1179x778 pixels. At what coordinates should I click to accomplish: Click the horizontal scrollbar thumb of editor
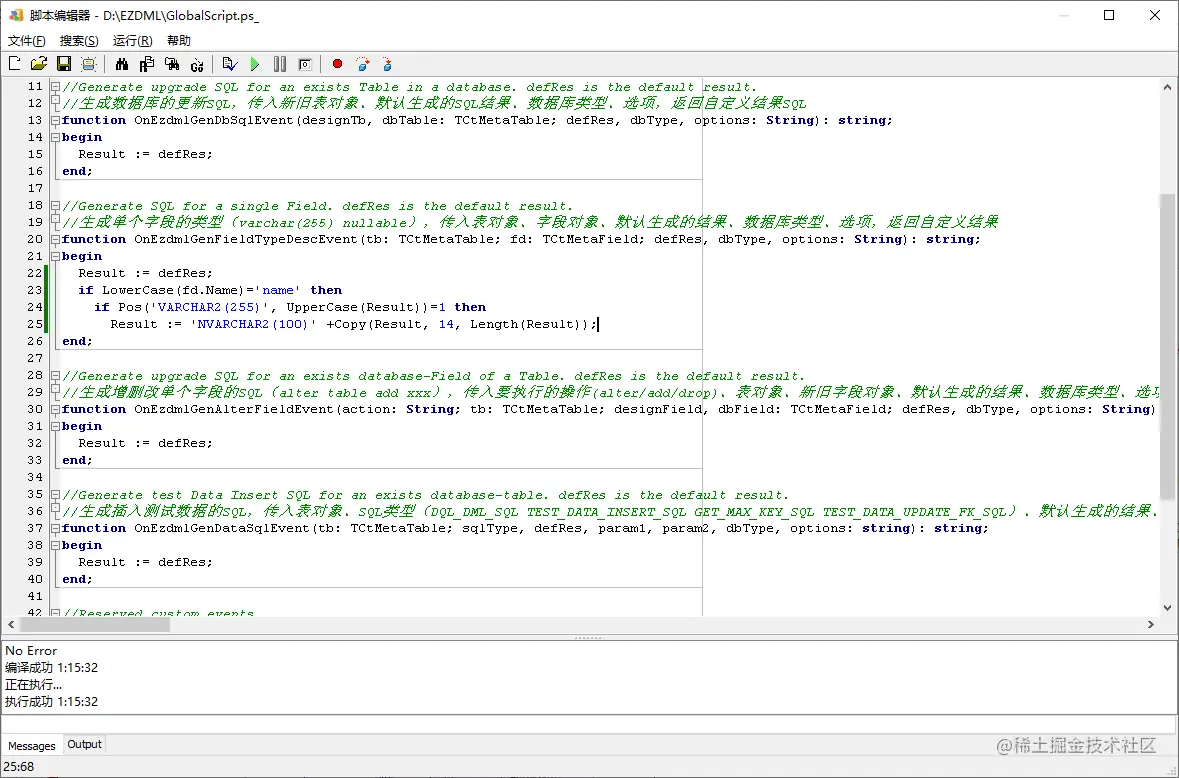coord(95,625)
